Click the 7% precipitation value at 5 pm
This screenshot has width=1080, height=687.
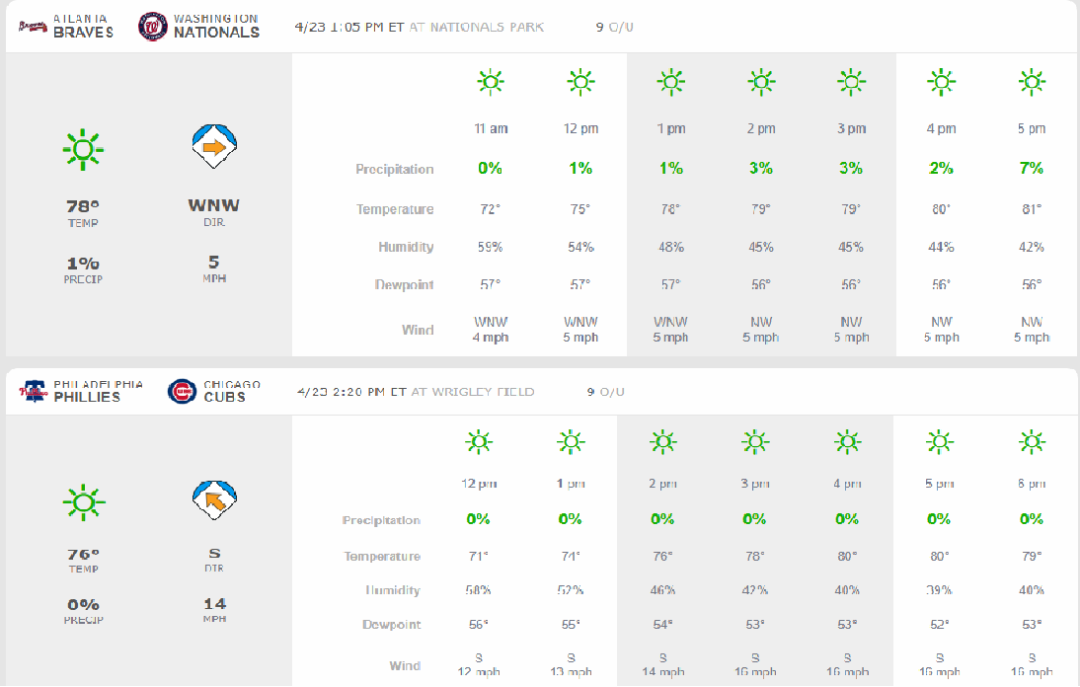1031,169
